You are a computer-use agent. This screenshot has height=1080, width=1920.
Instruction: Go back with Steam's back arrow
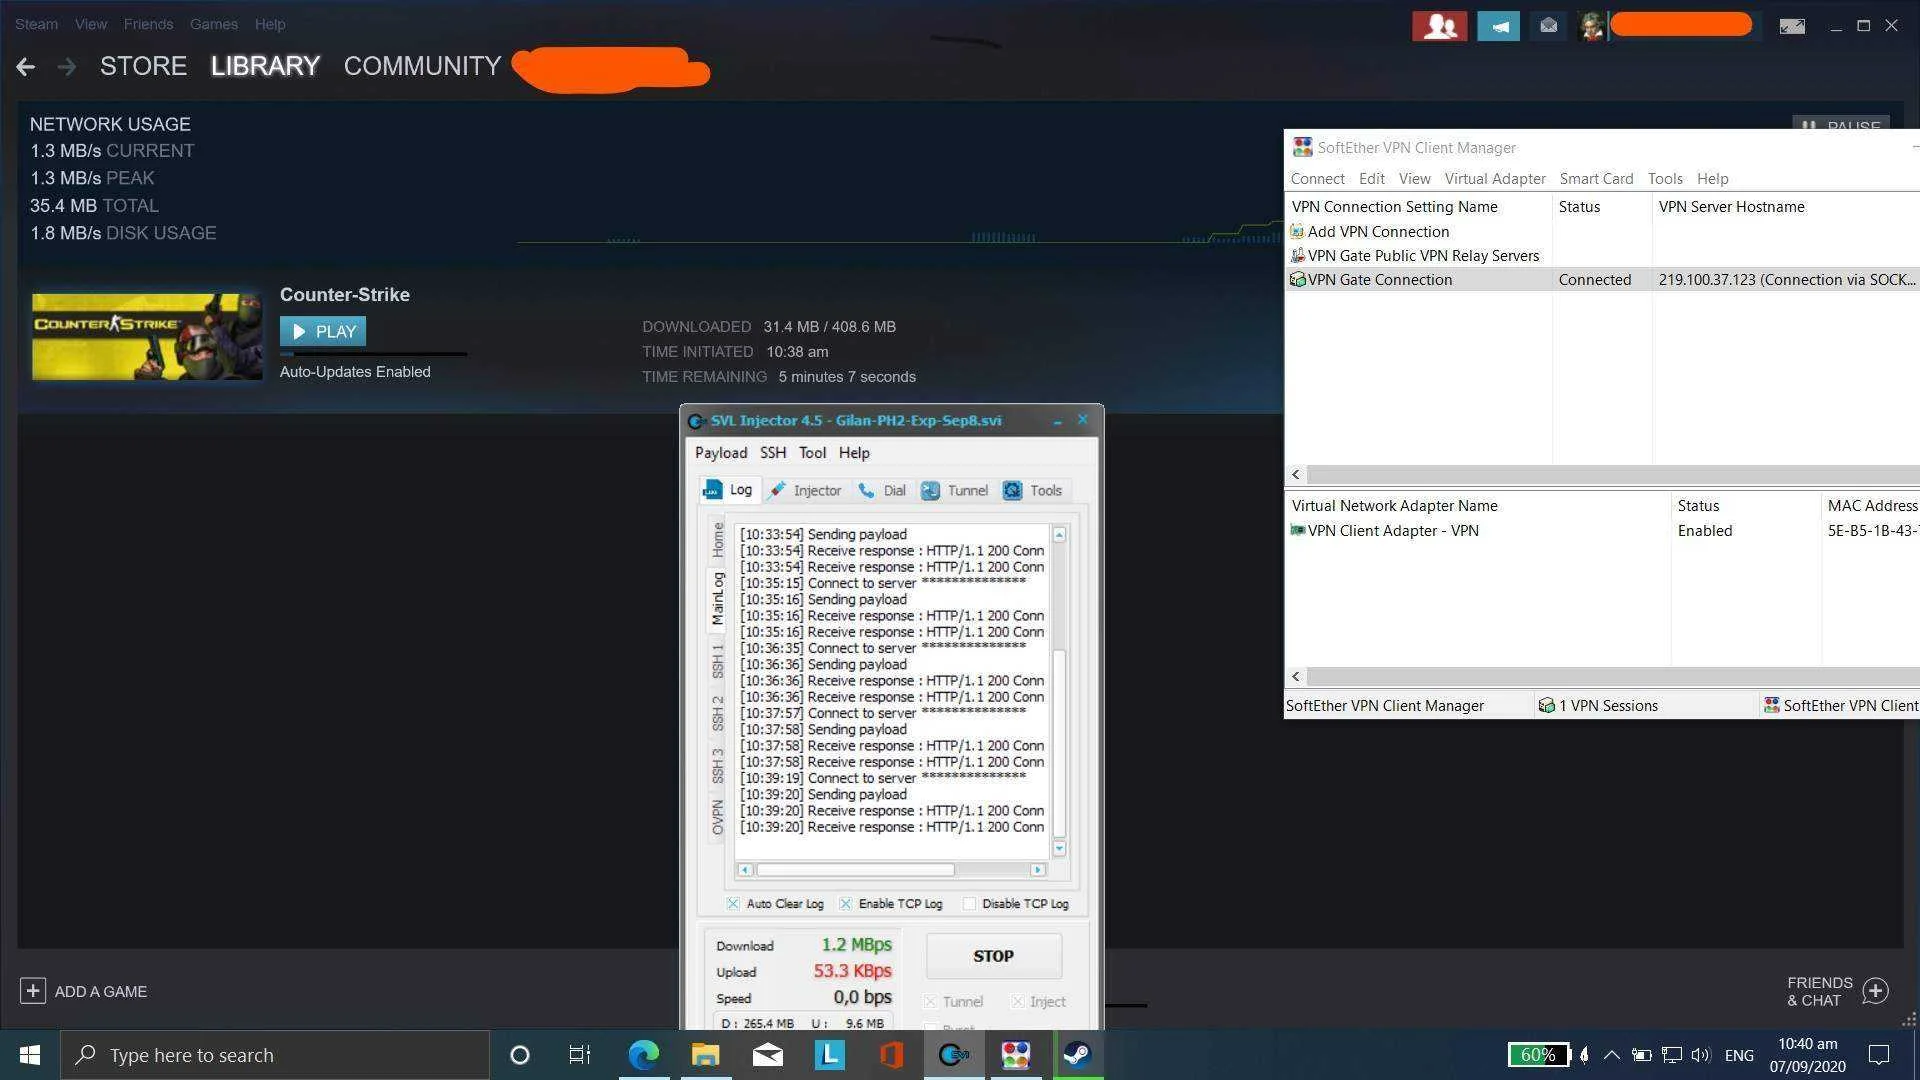point(26,67)
